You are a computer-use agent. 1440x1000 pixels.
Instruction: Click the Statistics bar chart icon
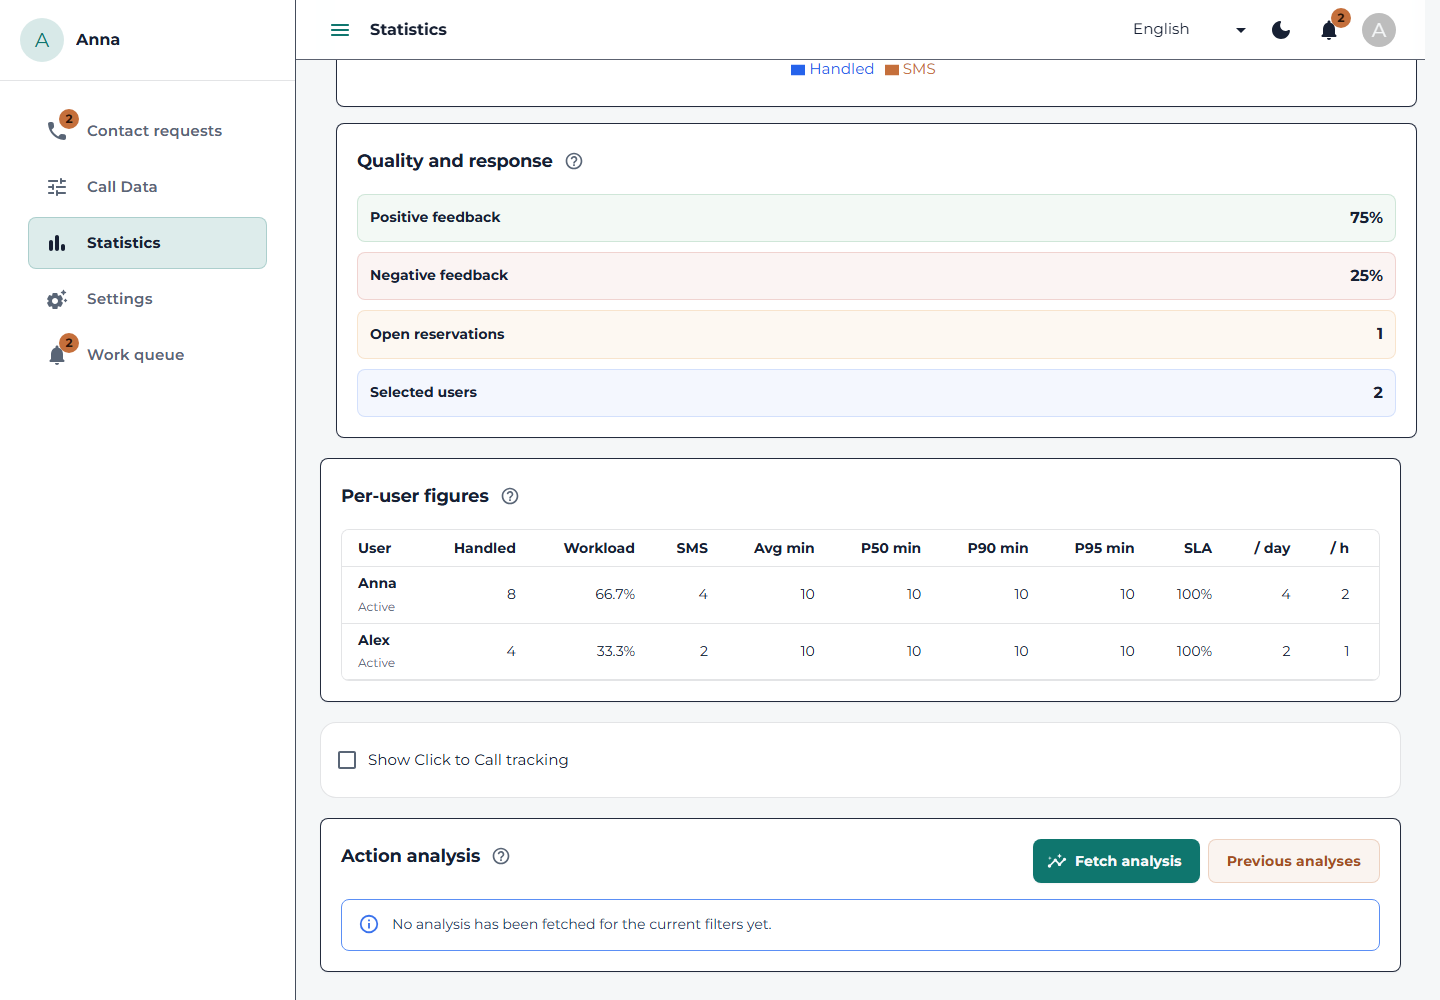(57, 243)
